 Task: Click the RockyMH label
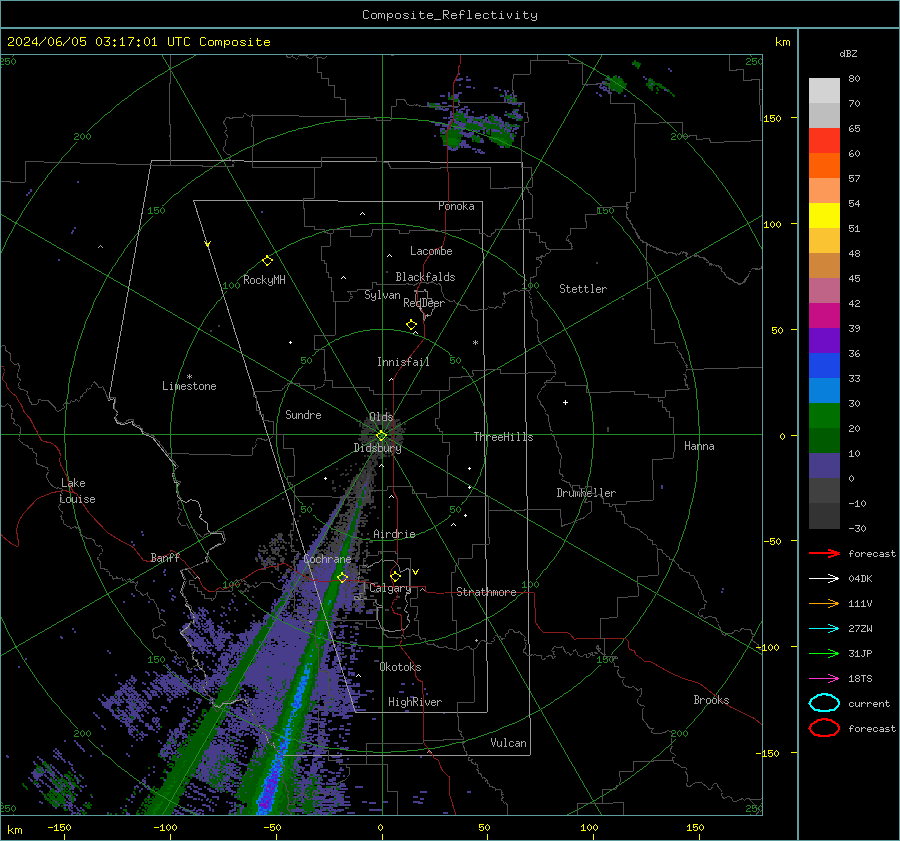pos(264,280)
